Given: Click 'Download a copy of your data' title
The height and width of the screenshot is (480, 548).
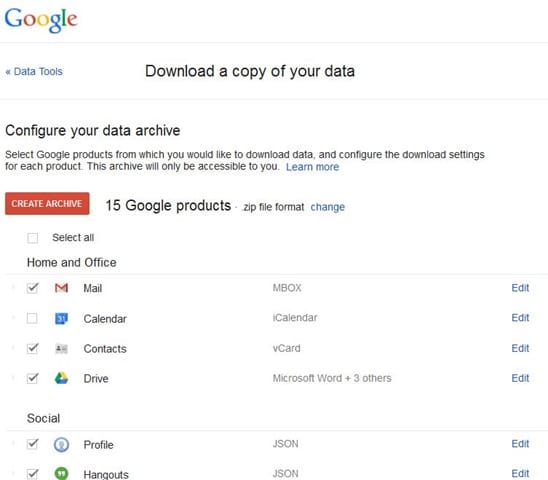Looking at the screenshot, I should click(250, 71).
